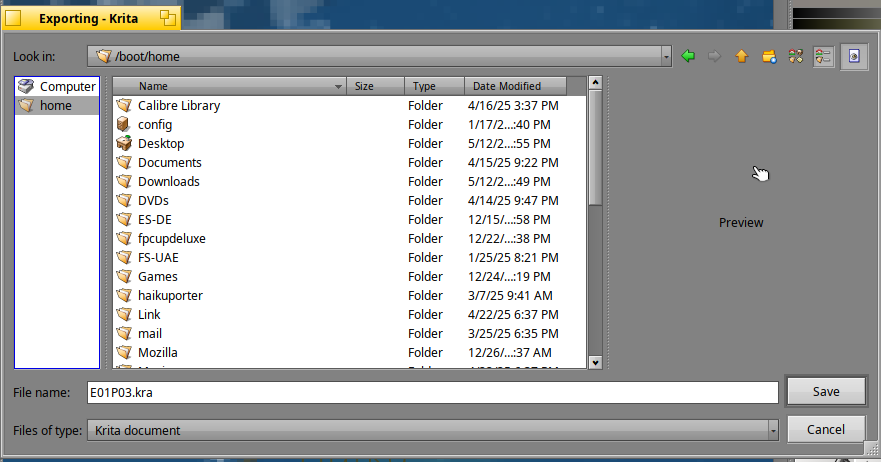Click the green Back arrow icon
The height and width of the screenshot is (462, 881).
pos(688,56)
